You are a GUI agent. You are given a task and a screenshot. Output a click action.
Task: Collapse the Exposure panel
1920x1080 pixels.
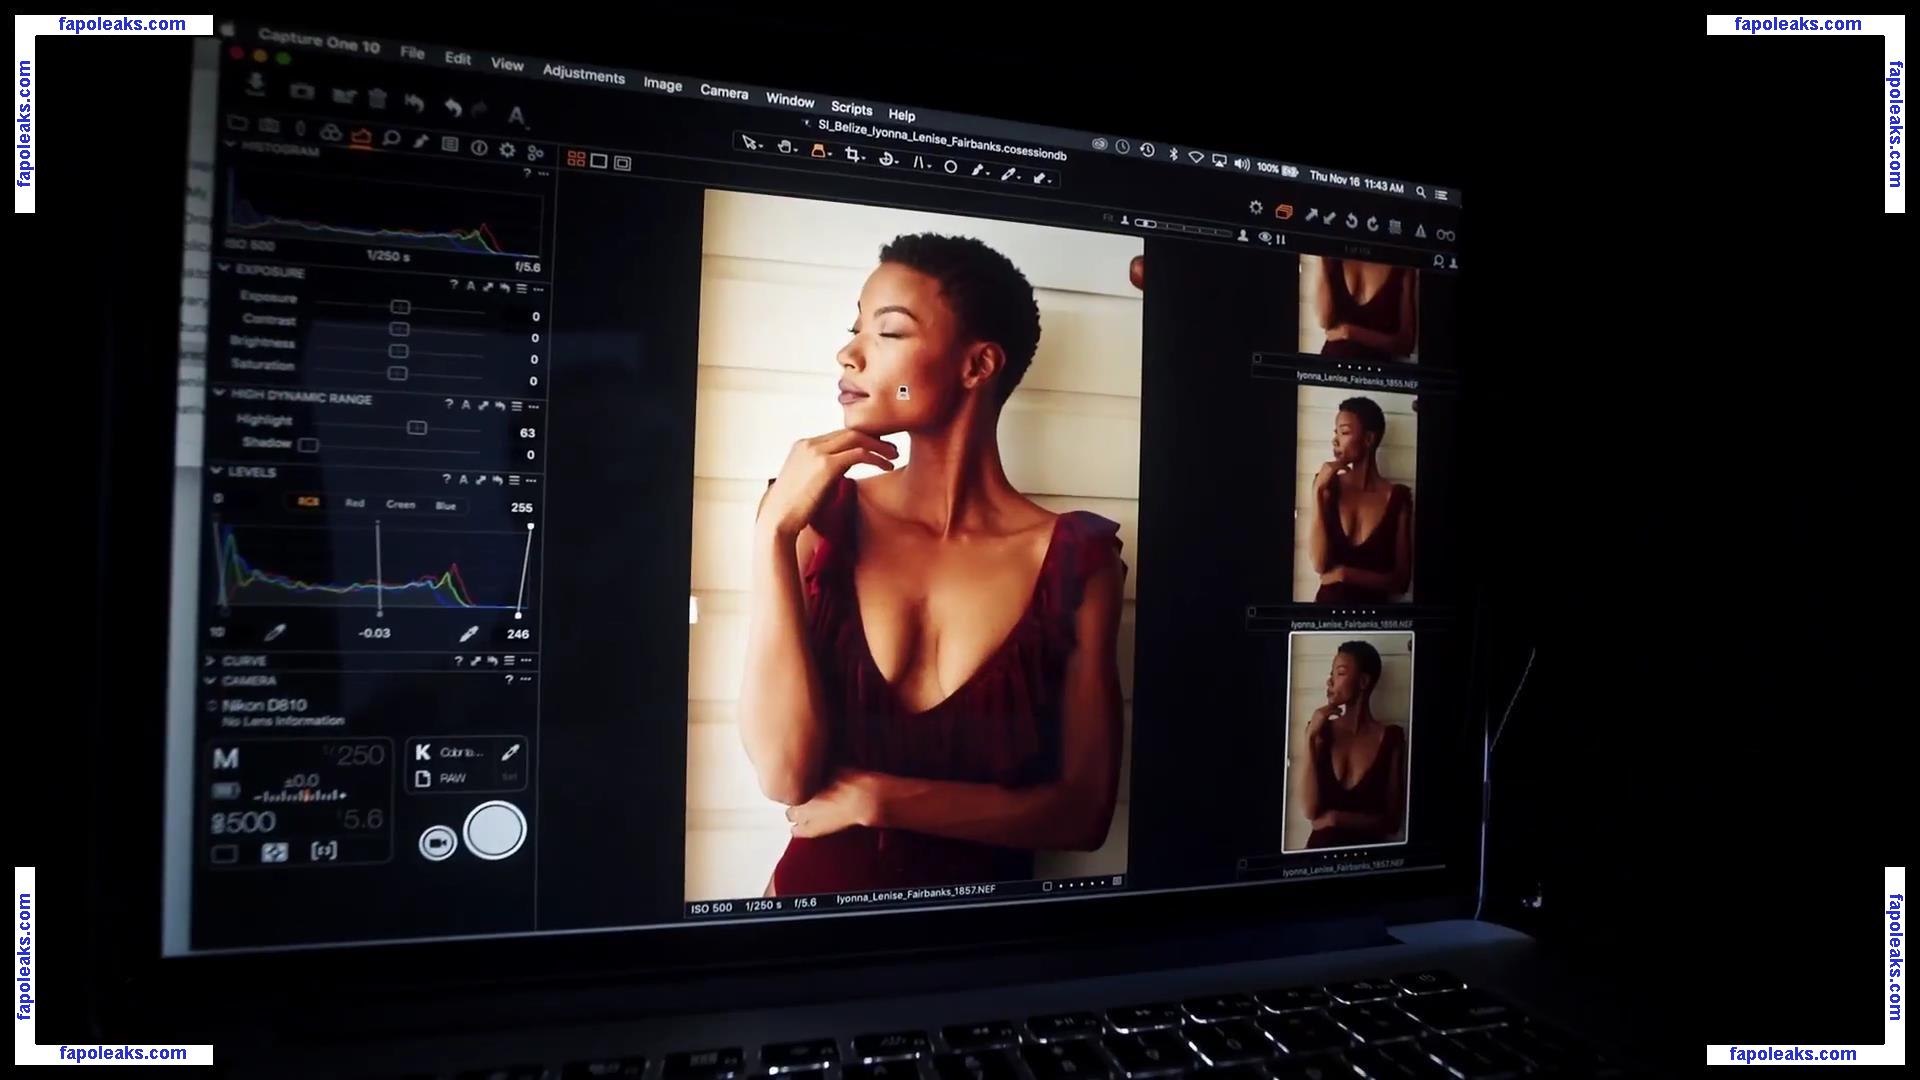(224, 269)
